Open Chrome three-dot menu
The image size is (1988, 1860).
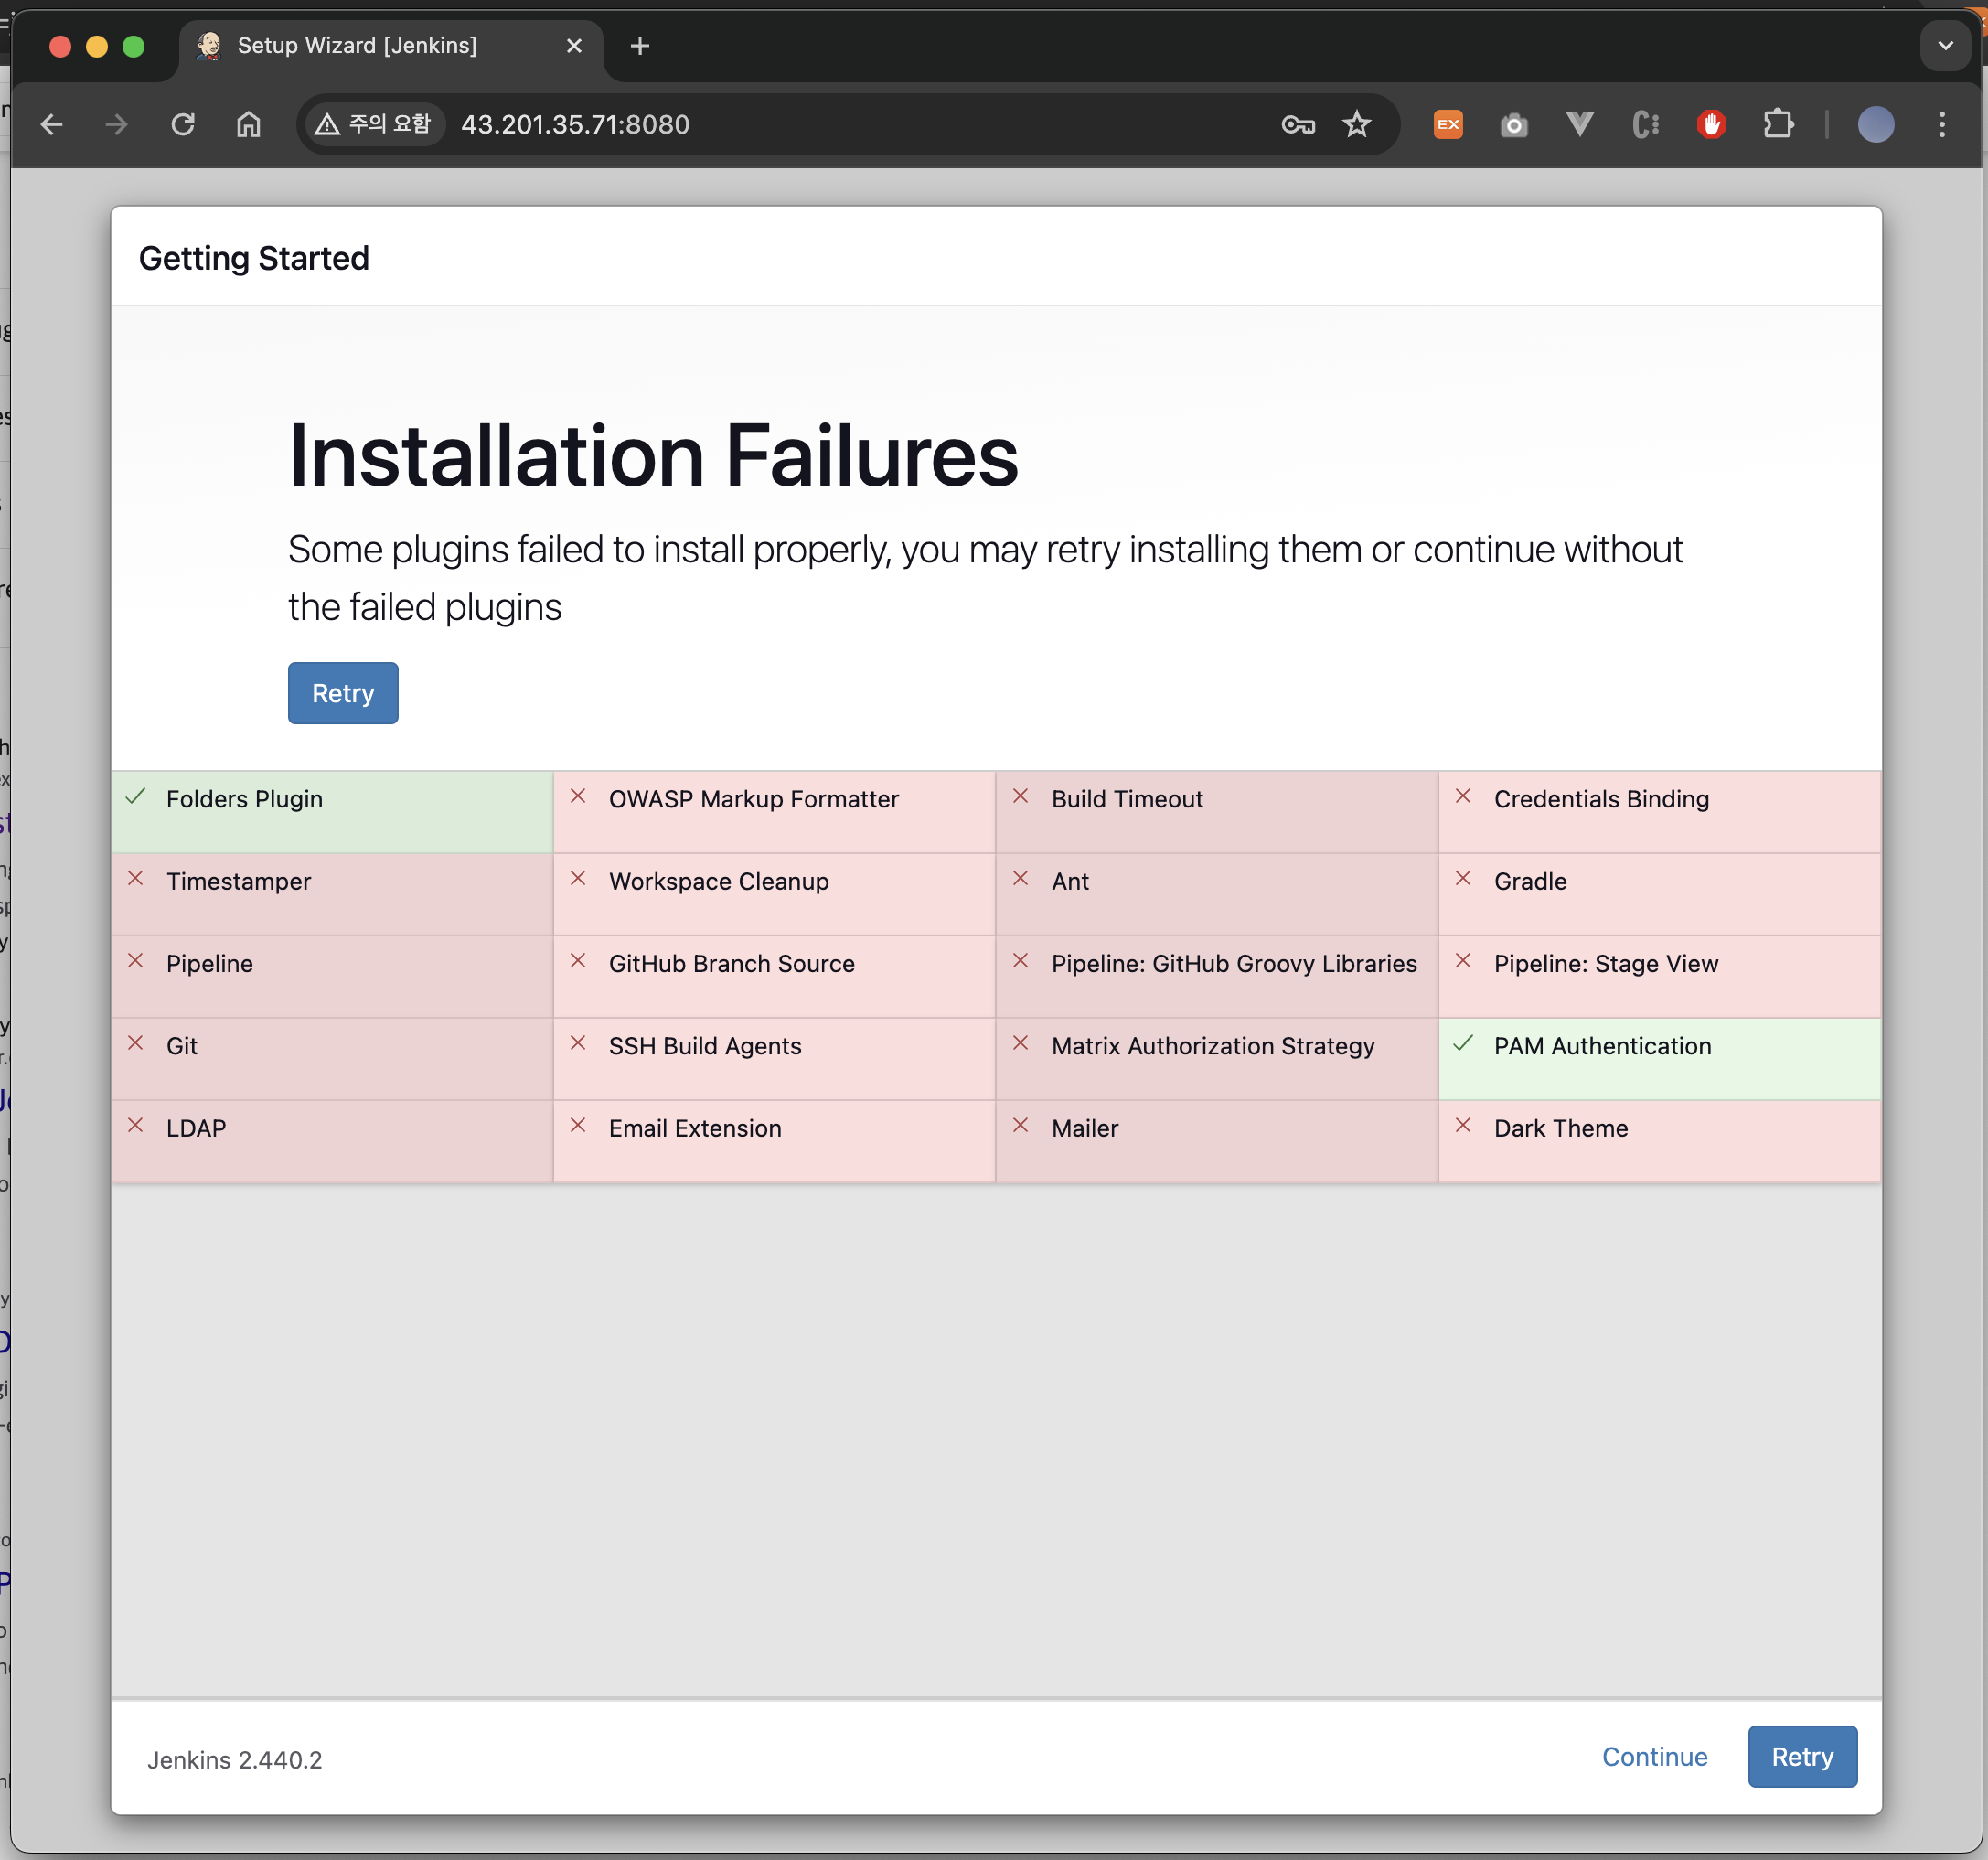(x=1941, y=124)
